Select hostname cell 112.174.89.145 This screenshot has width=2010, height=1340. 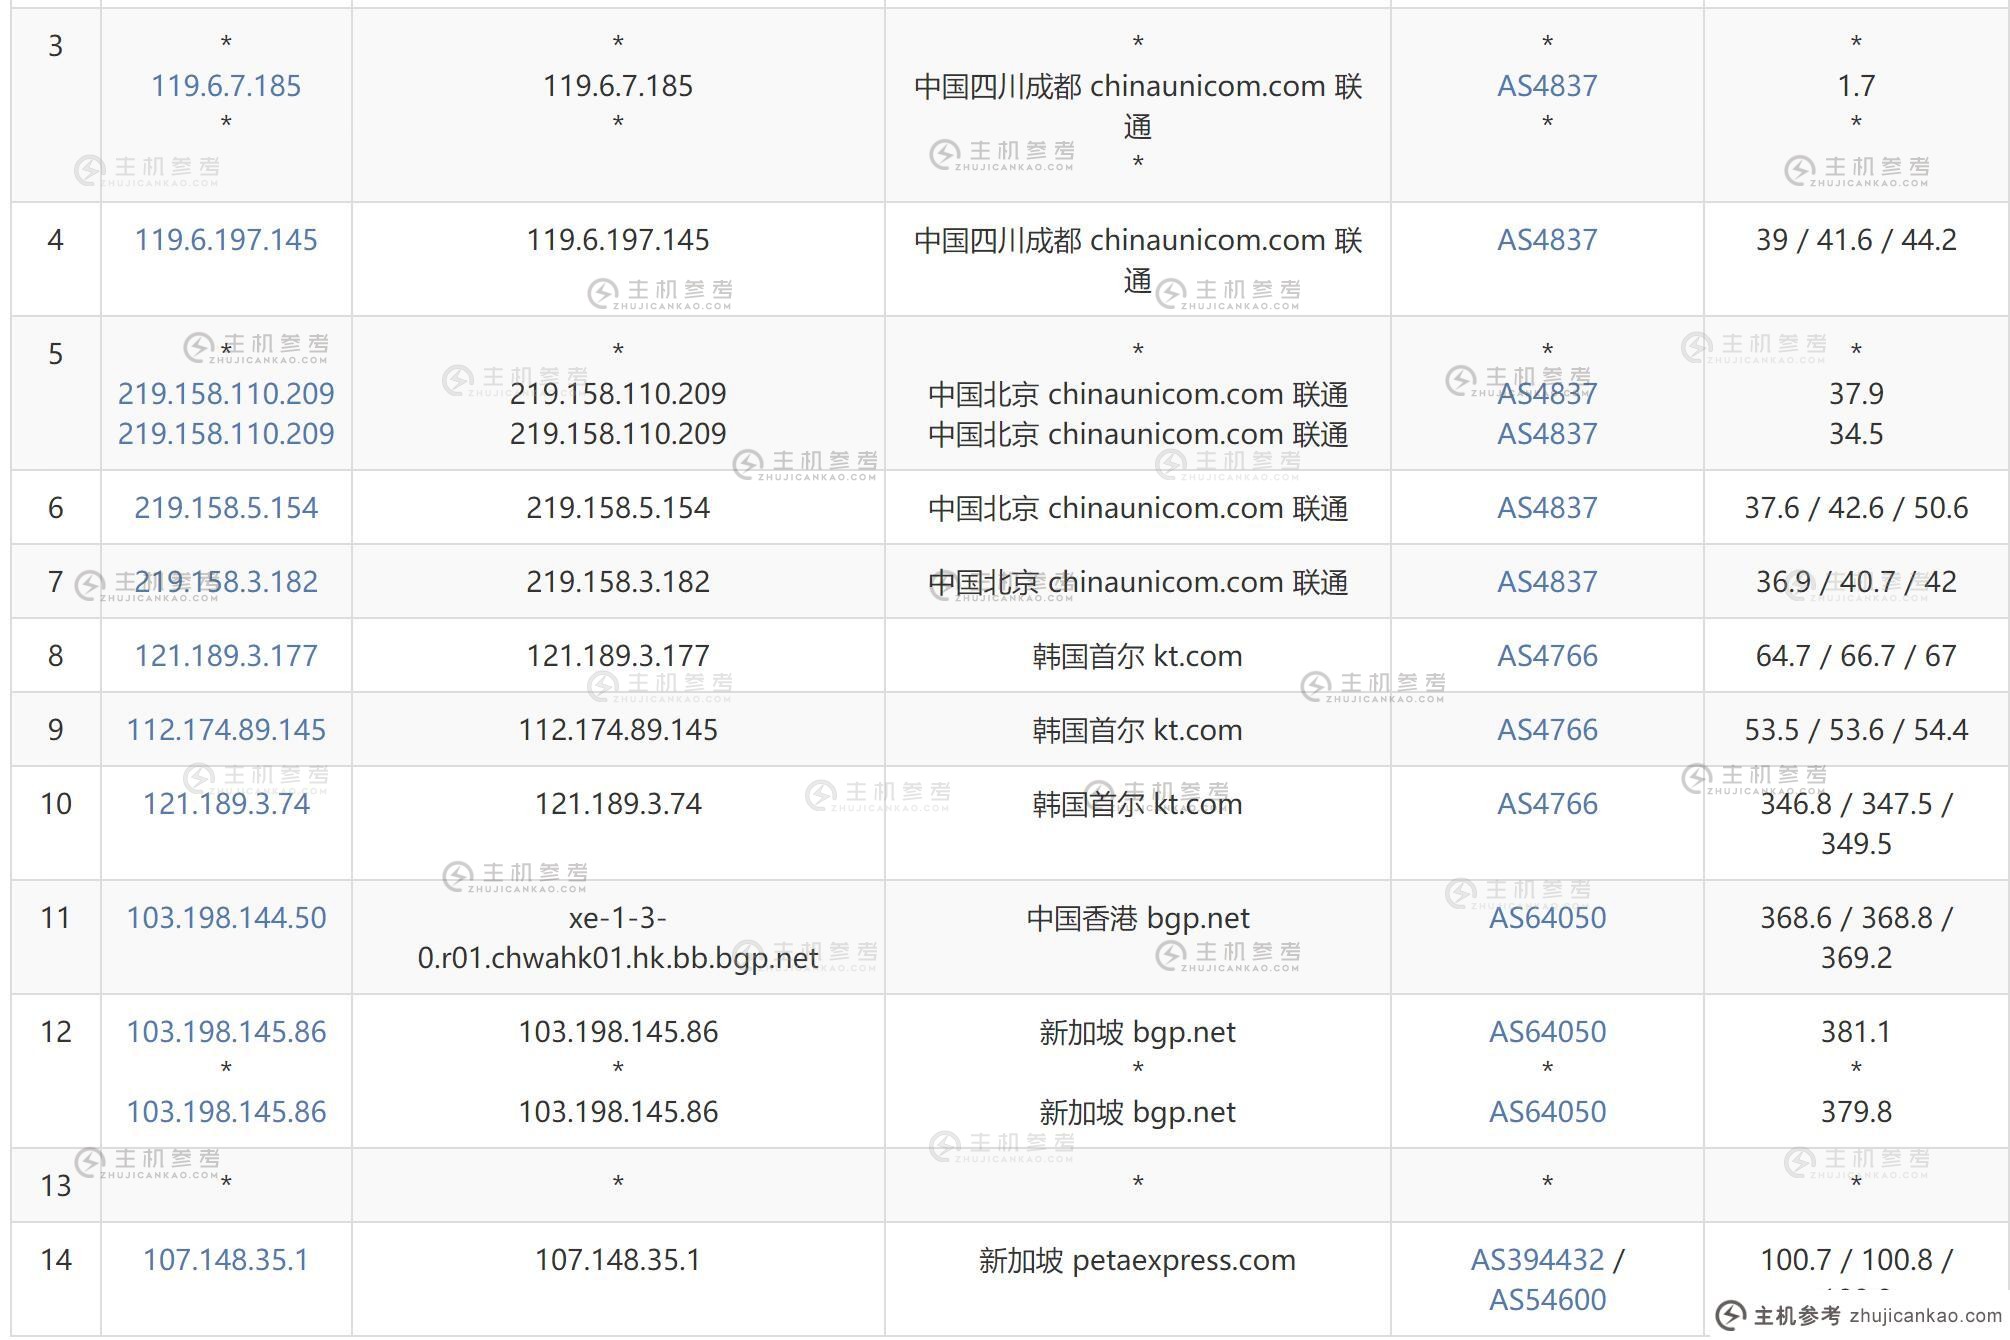click(x=618, y=730)
